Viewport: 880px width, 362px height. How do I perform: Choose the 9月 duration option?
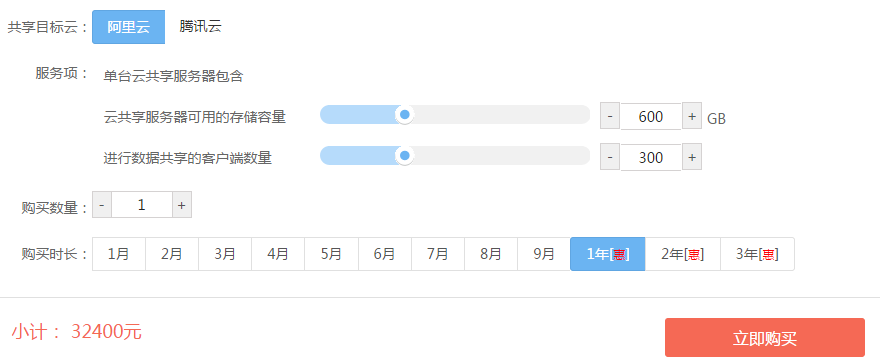pos(544,254)
